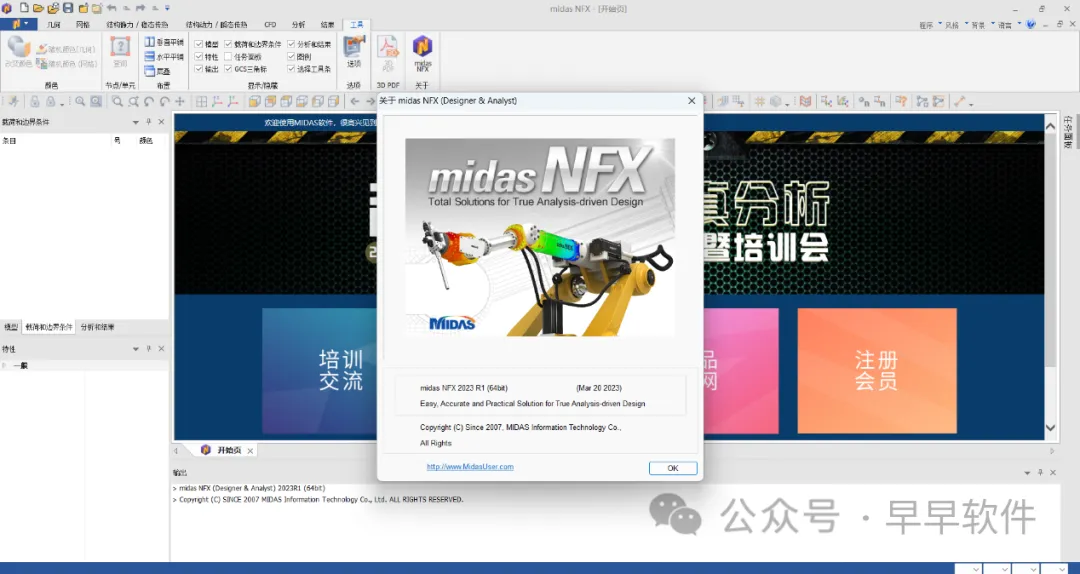Select the 模型 tab in left panel
This screenshot has width=1080, height=574.
11,327
